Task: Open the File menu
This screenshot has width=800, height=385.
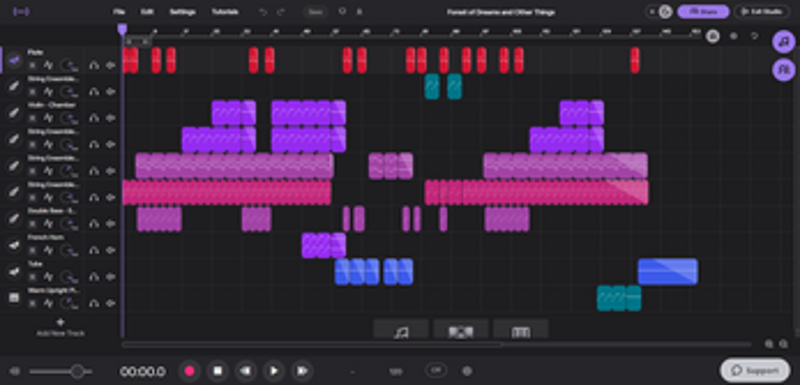Action: (x=119, y=12)
